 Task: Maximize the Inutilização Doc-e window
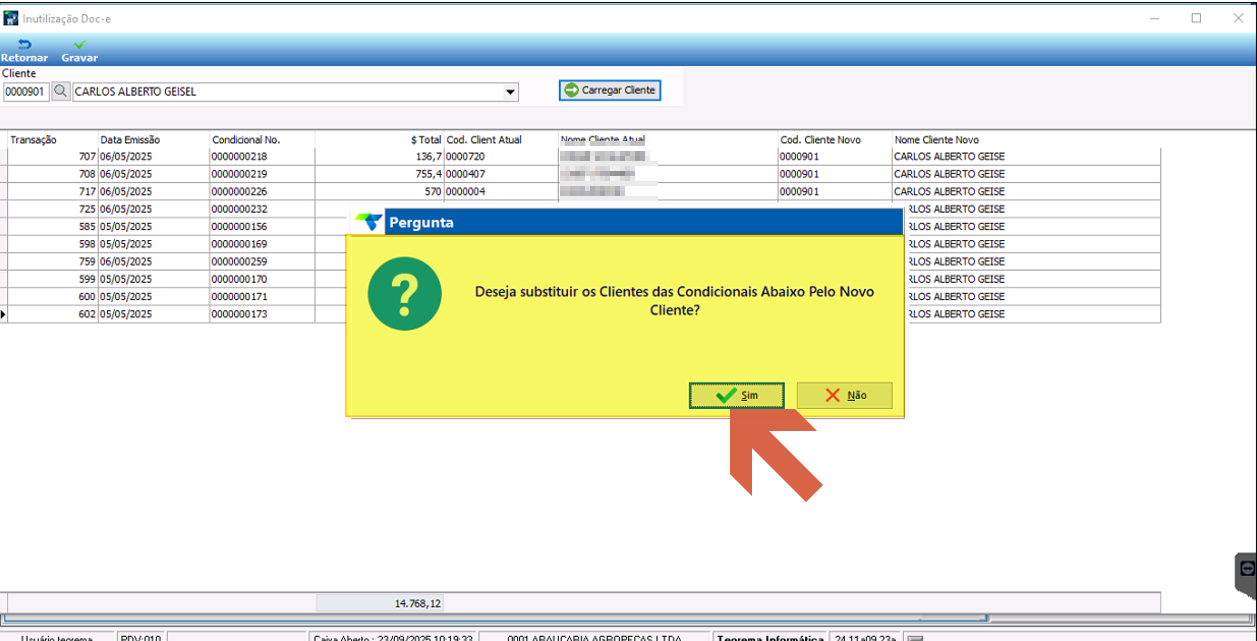[1196, 17]
